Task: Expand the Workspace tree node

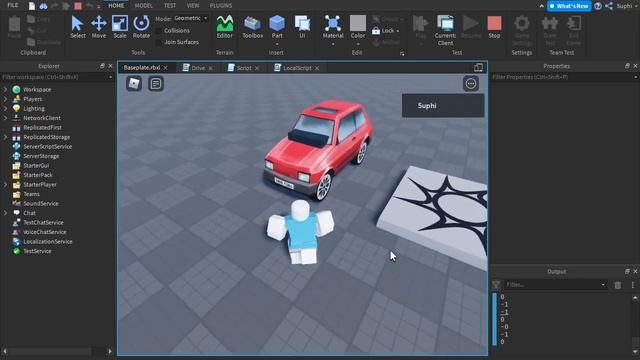Action: 6,89
